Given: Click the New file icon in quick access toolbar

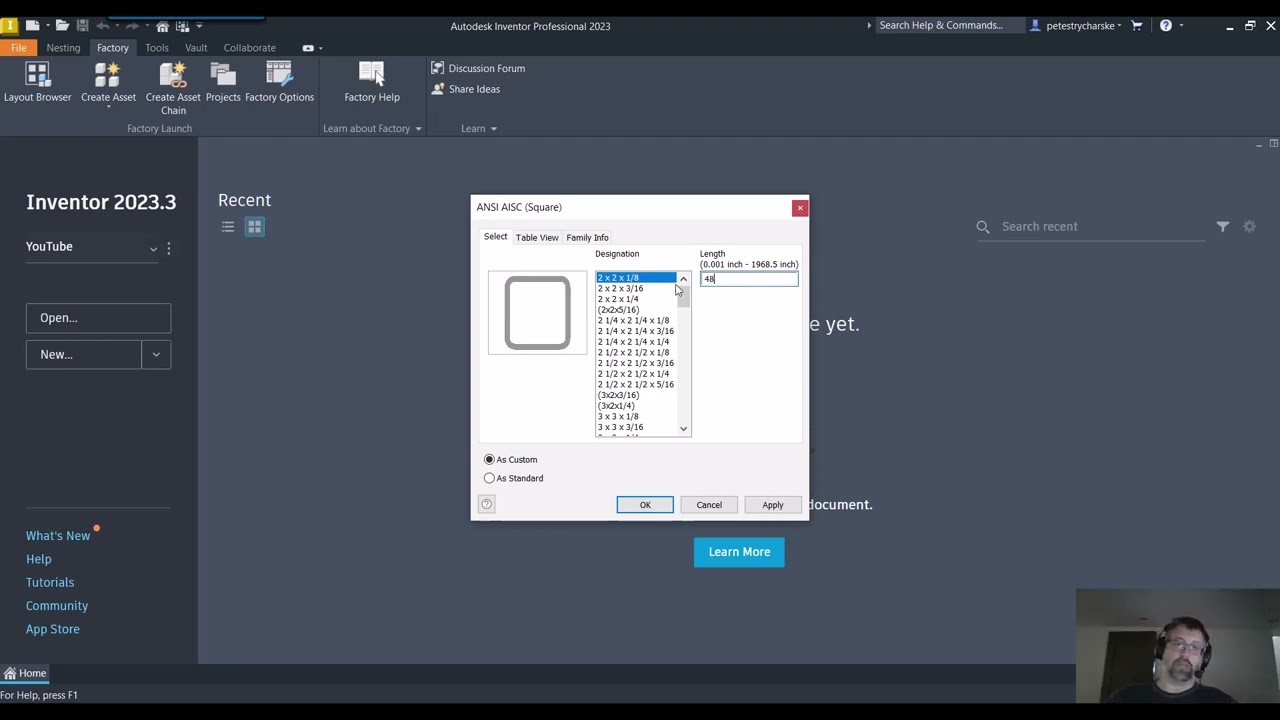Looking at the screenshot, I should (x=33, y=26).
